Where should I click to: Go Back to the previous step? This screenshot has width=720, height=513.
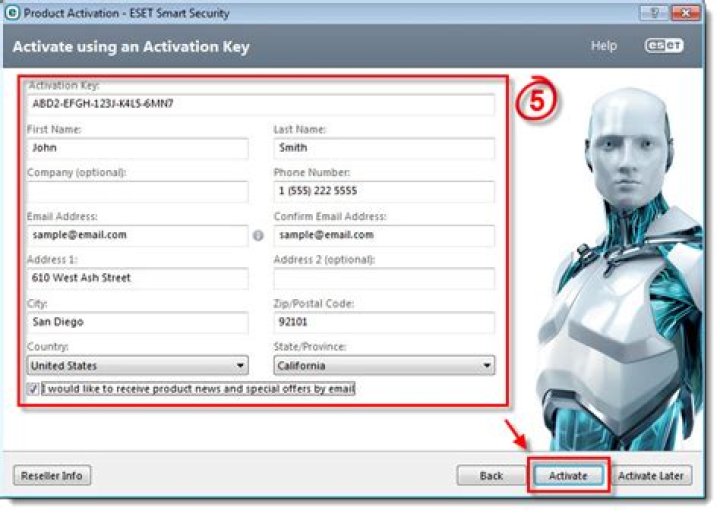click(491, 475)
